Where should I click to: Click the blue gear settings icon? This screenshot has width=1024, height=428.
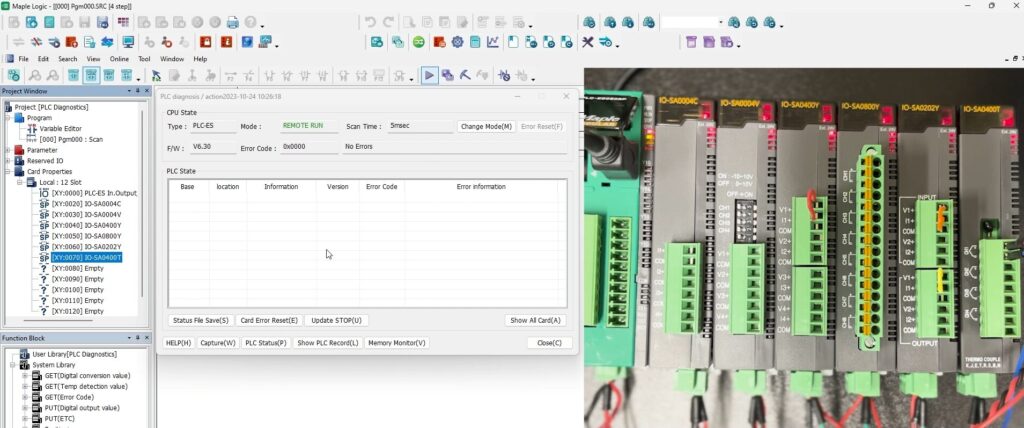point(457,42)
